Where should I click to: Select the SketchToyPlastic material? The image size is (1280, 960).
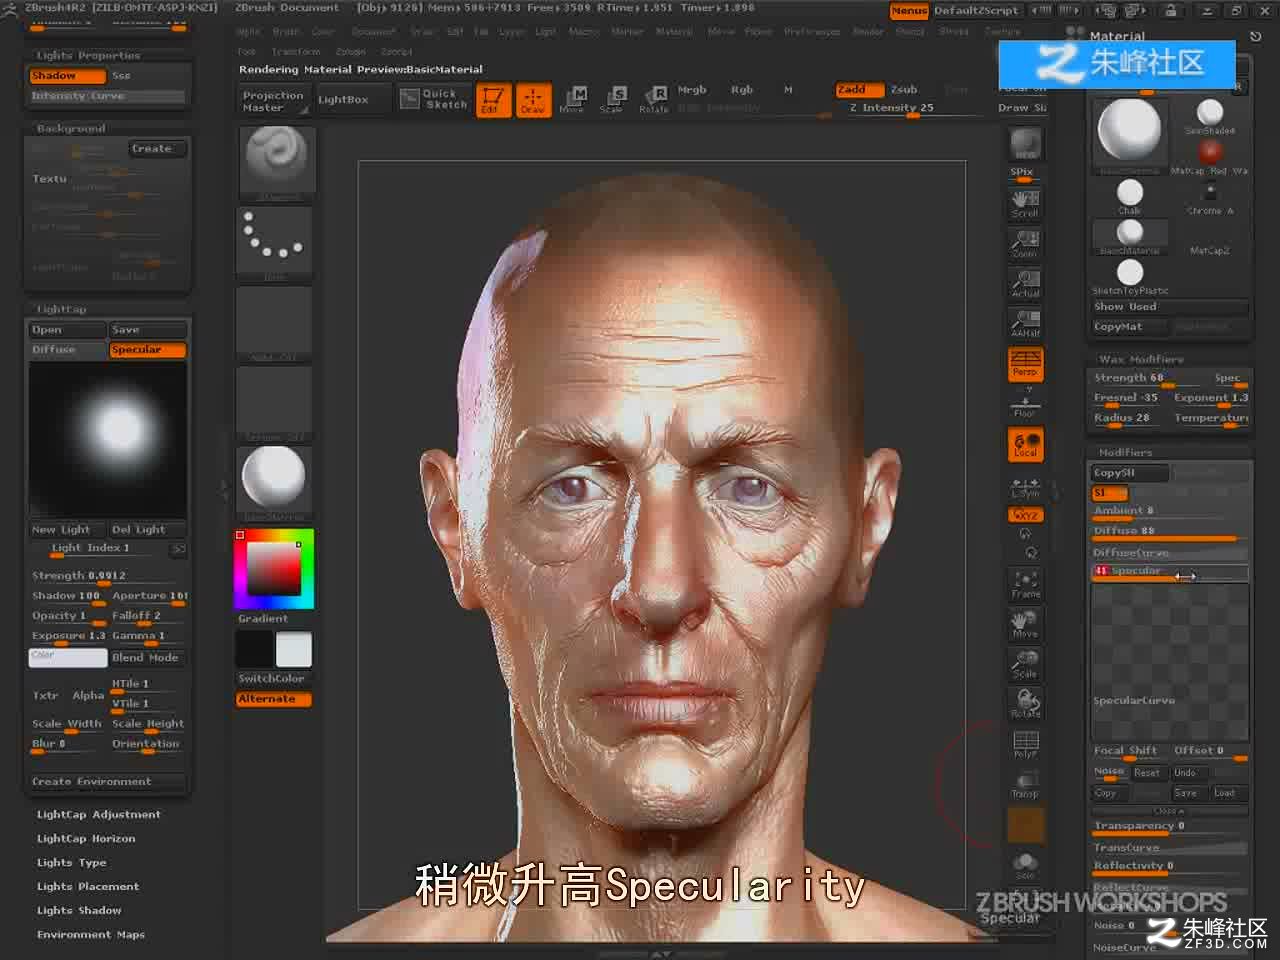point(1130,276)
